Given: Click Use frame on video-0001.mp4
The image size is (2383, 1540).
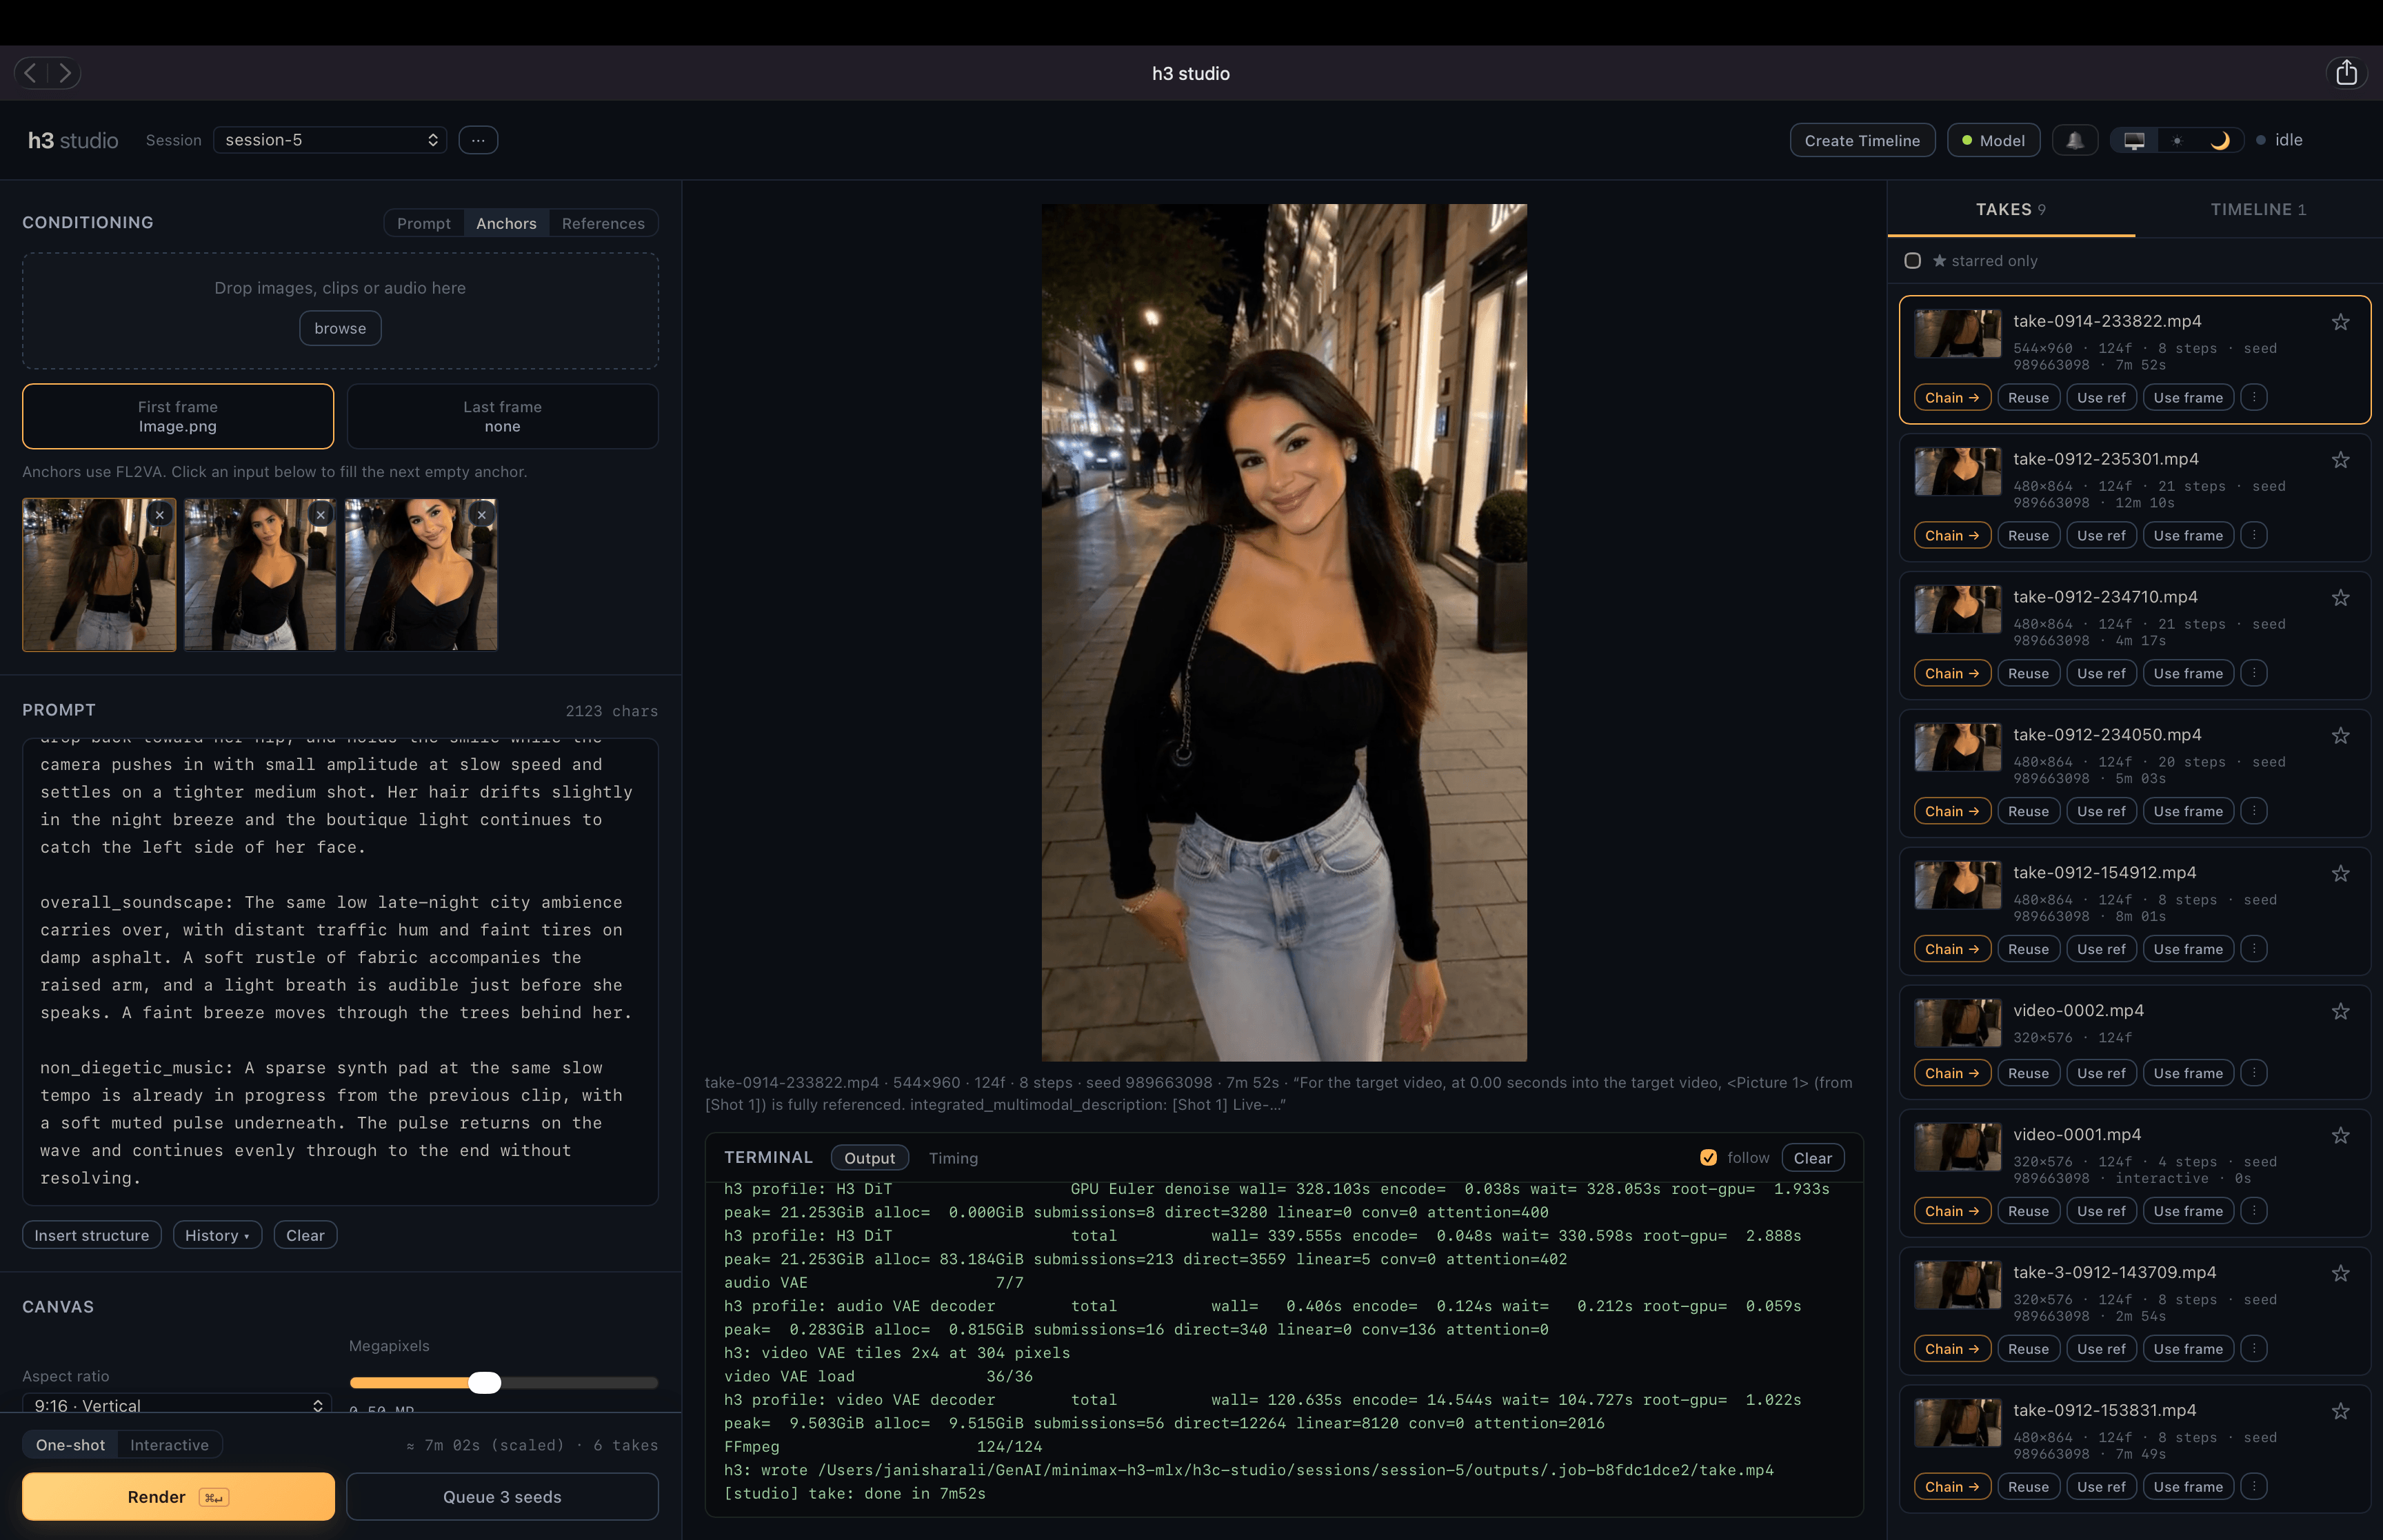Looking at the screenshot, I should pyautogui.click(x=2188, y=1211).
